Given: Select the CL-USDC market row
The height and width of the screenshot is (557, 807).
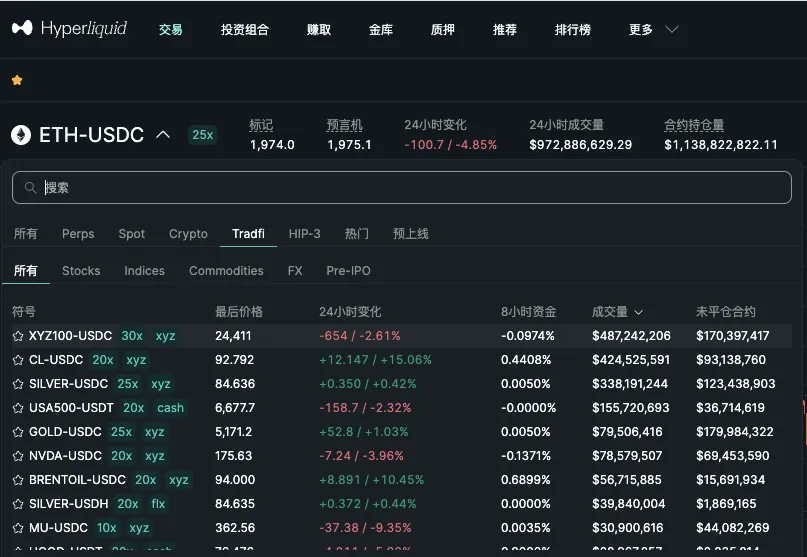Looking at the screenshot, I should pyautogui.click(x=402, y=360).
